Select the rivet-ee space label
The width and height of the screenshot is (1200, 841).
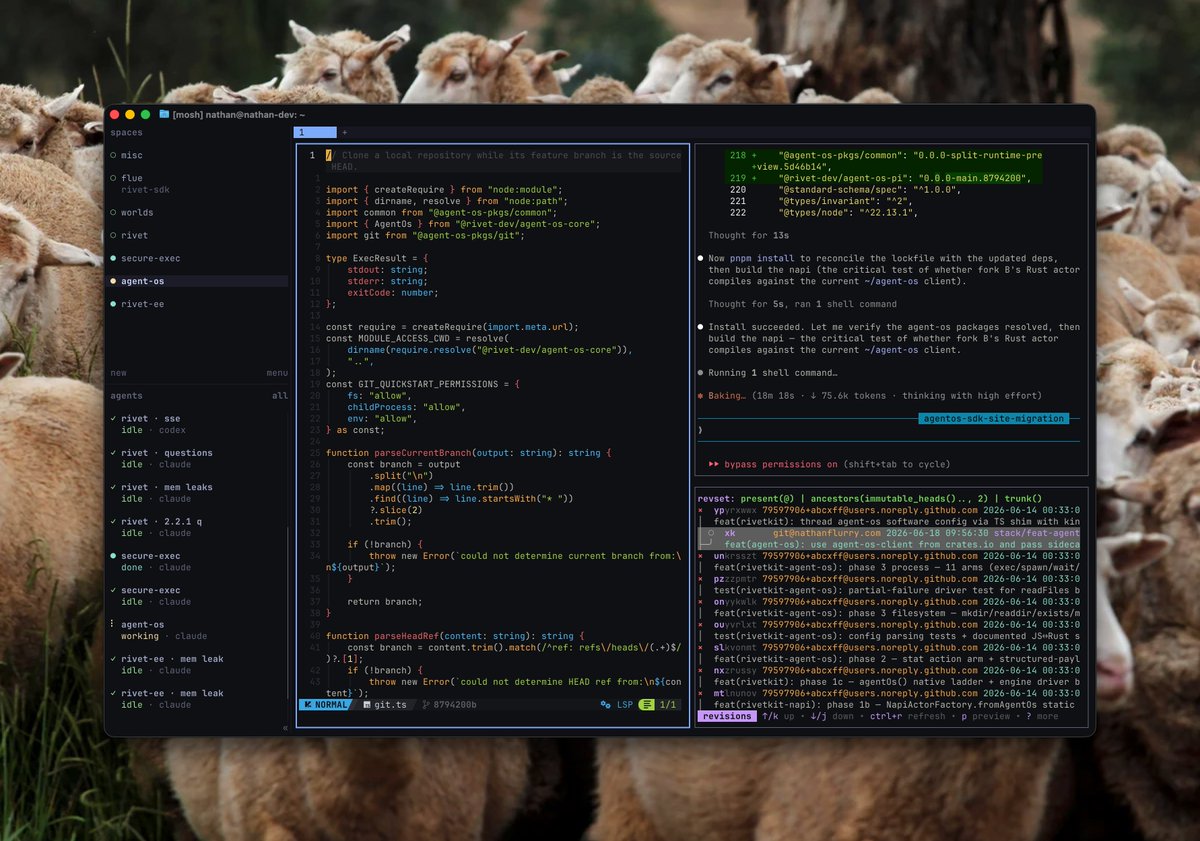[x=143, y=304]
